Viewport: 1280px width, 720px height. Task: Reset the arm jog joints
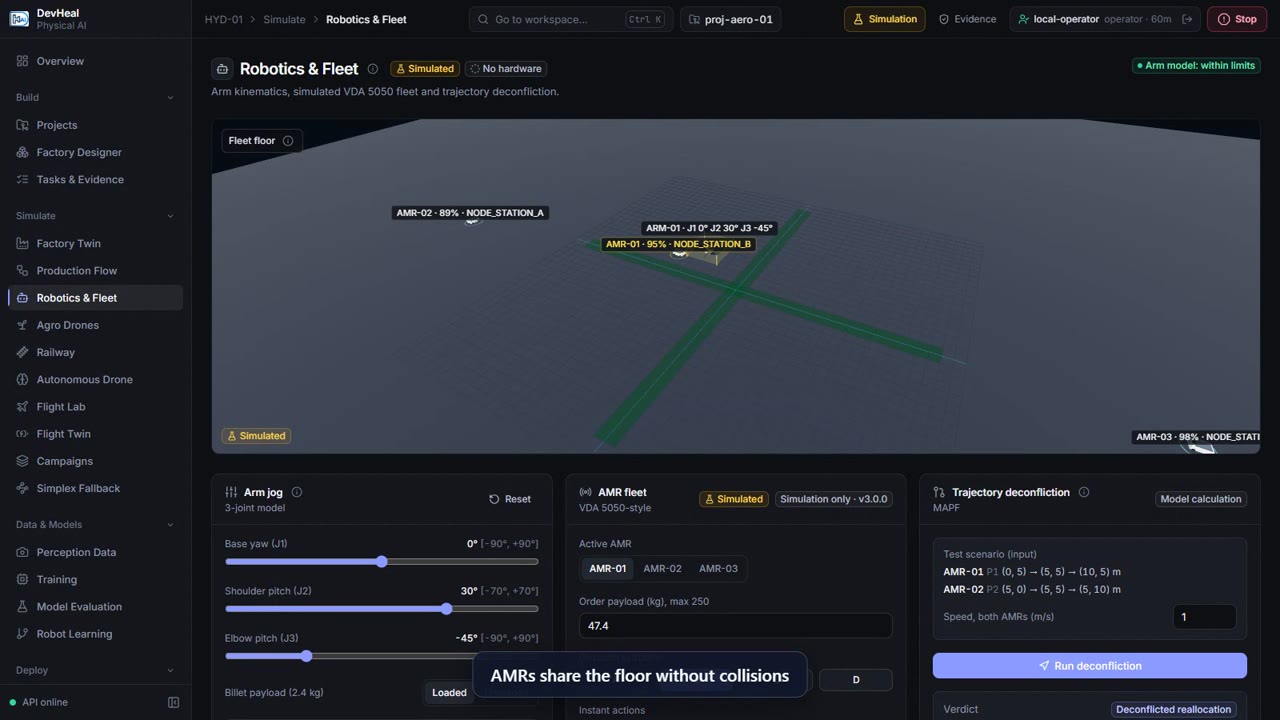510,499
